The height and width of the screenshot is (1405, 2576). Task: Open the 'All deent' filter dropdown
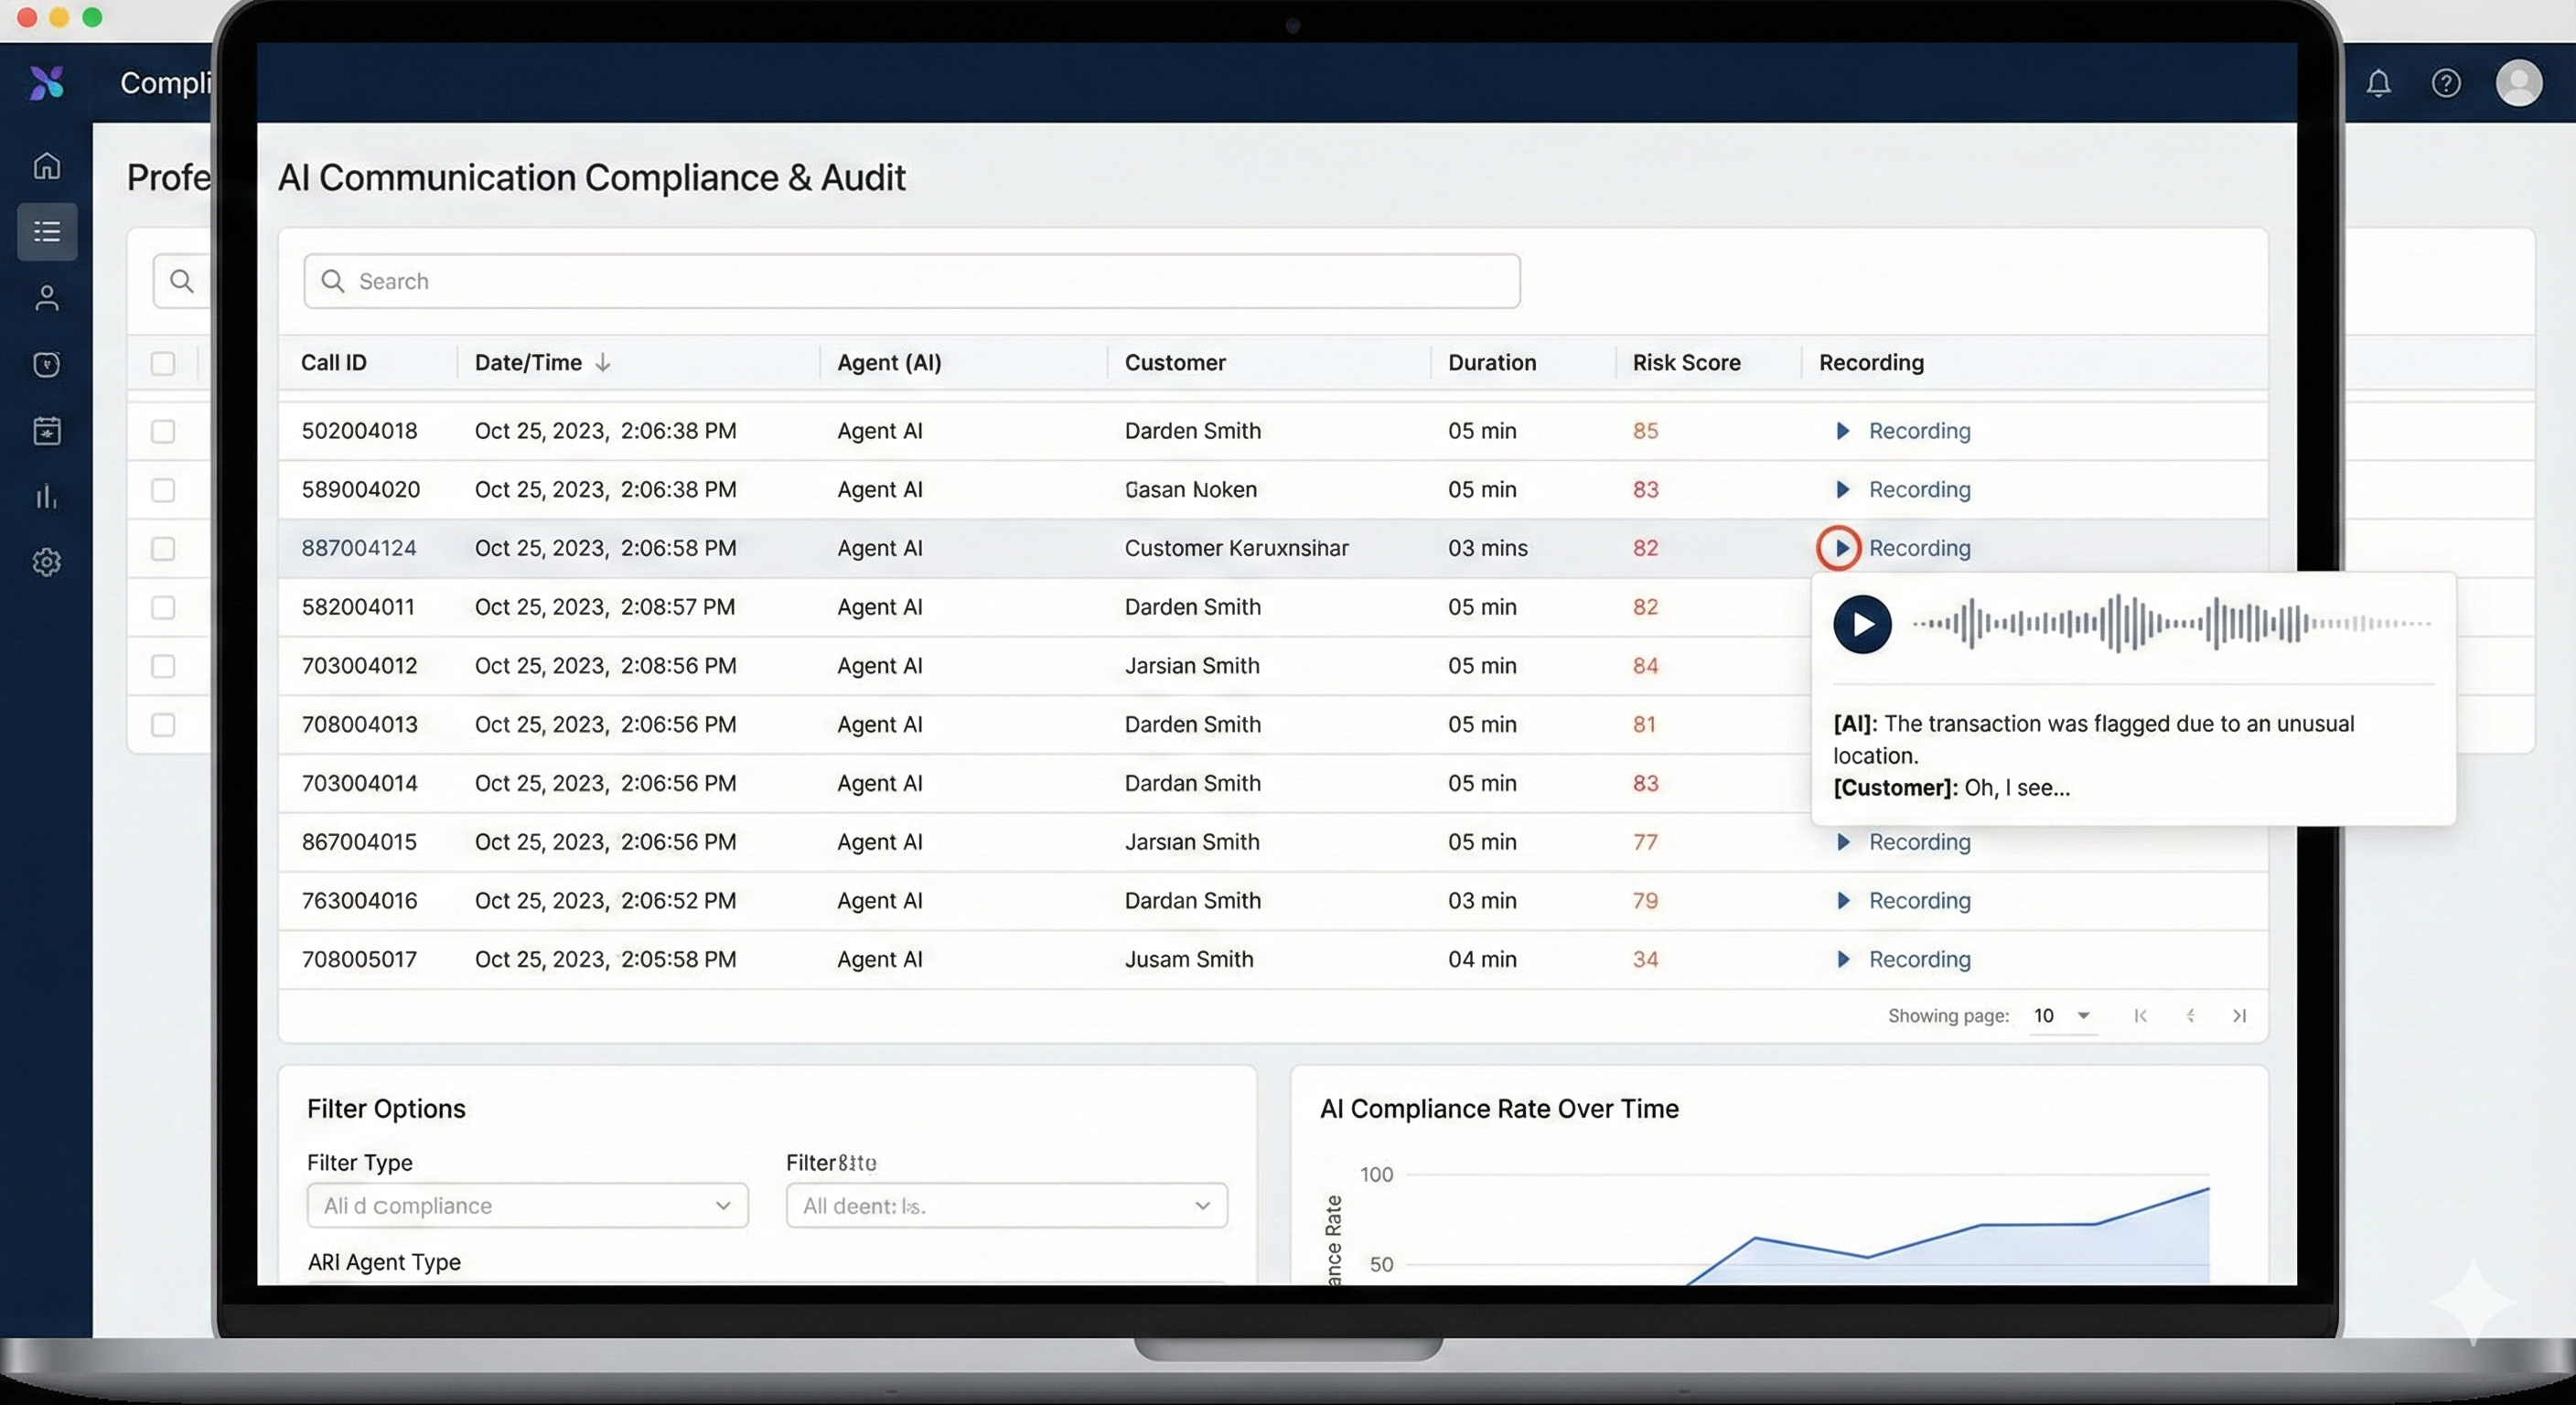pos(1006,1206)
